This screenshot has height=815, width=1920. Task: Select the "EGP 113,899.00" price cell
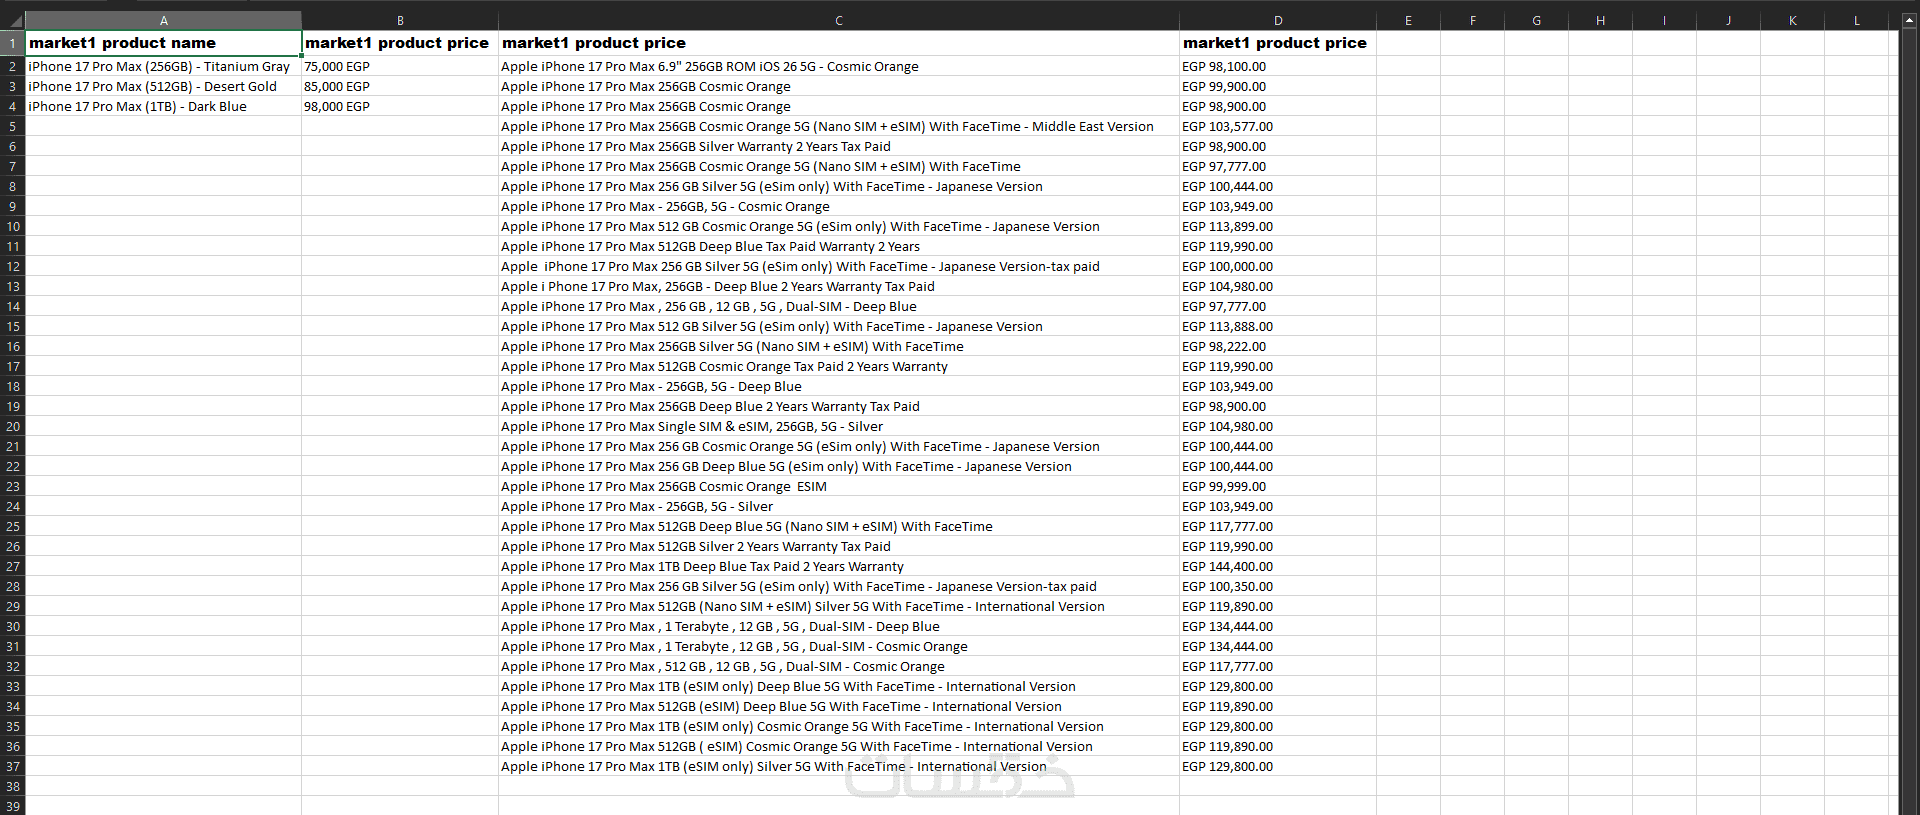pyautogui.click(x=1278, y=226)
